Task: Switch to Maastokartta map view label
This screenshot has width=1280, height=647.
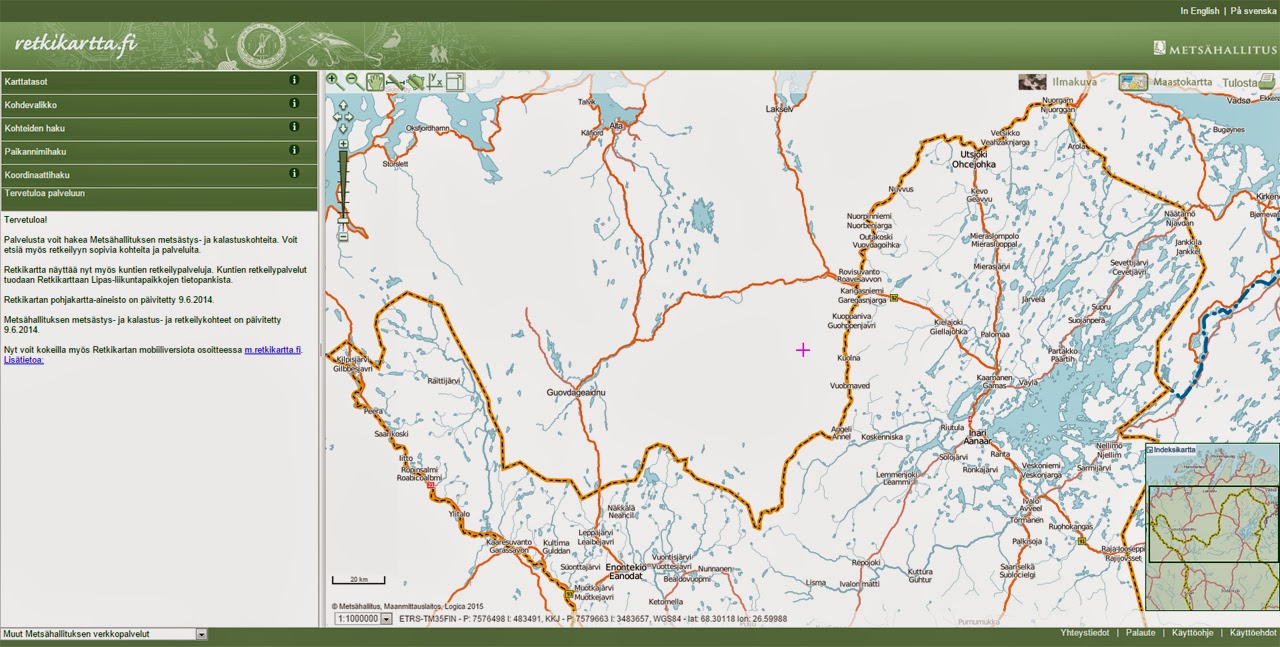Action: [x=1183, y=82]
